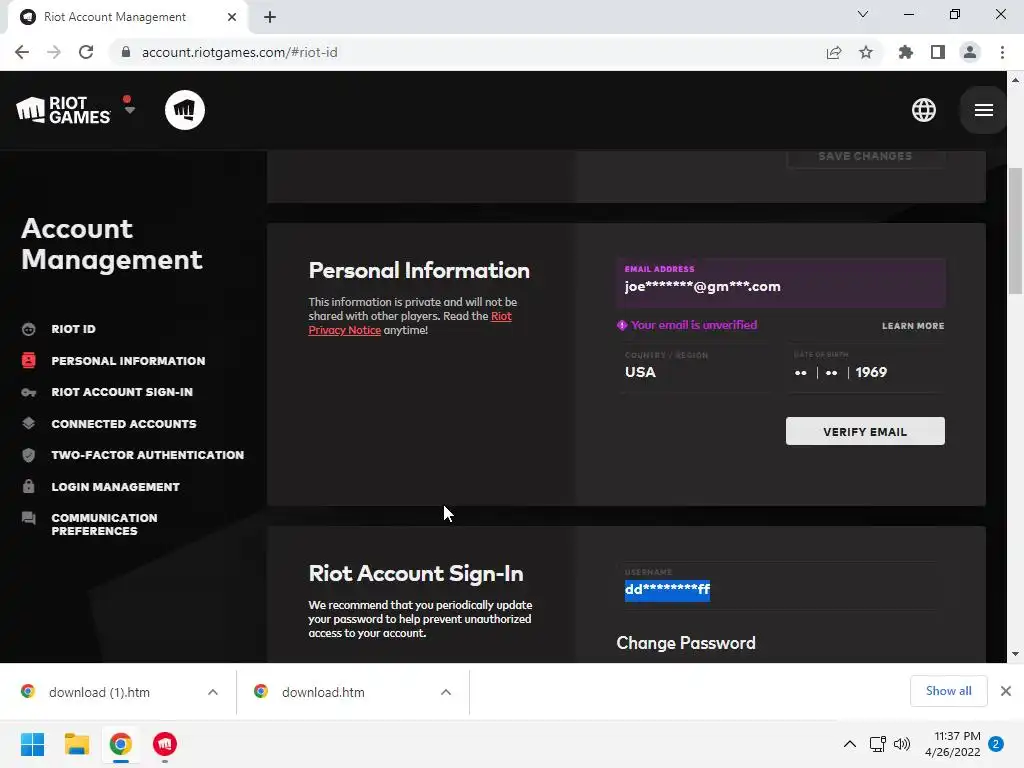Open Chrome's three-dot menu
The image size is (1024, 768).
tap(1002, 52)
